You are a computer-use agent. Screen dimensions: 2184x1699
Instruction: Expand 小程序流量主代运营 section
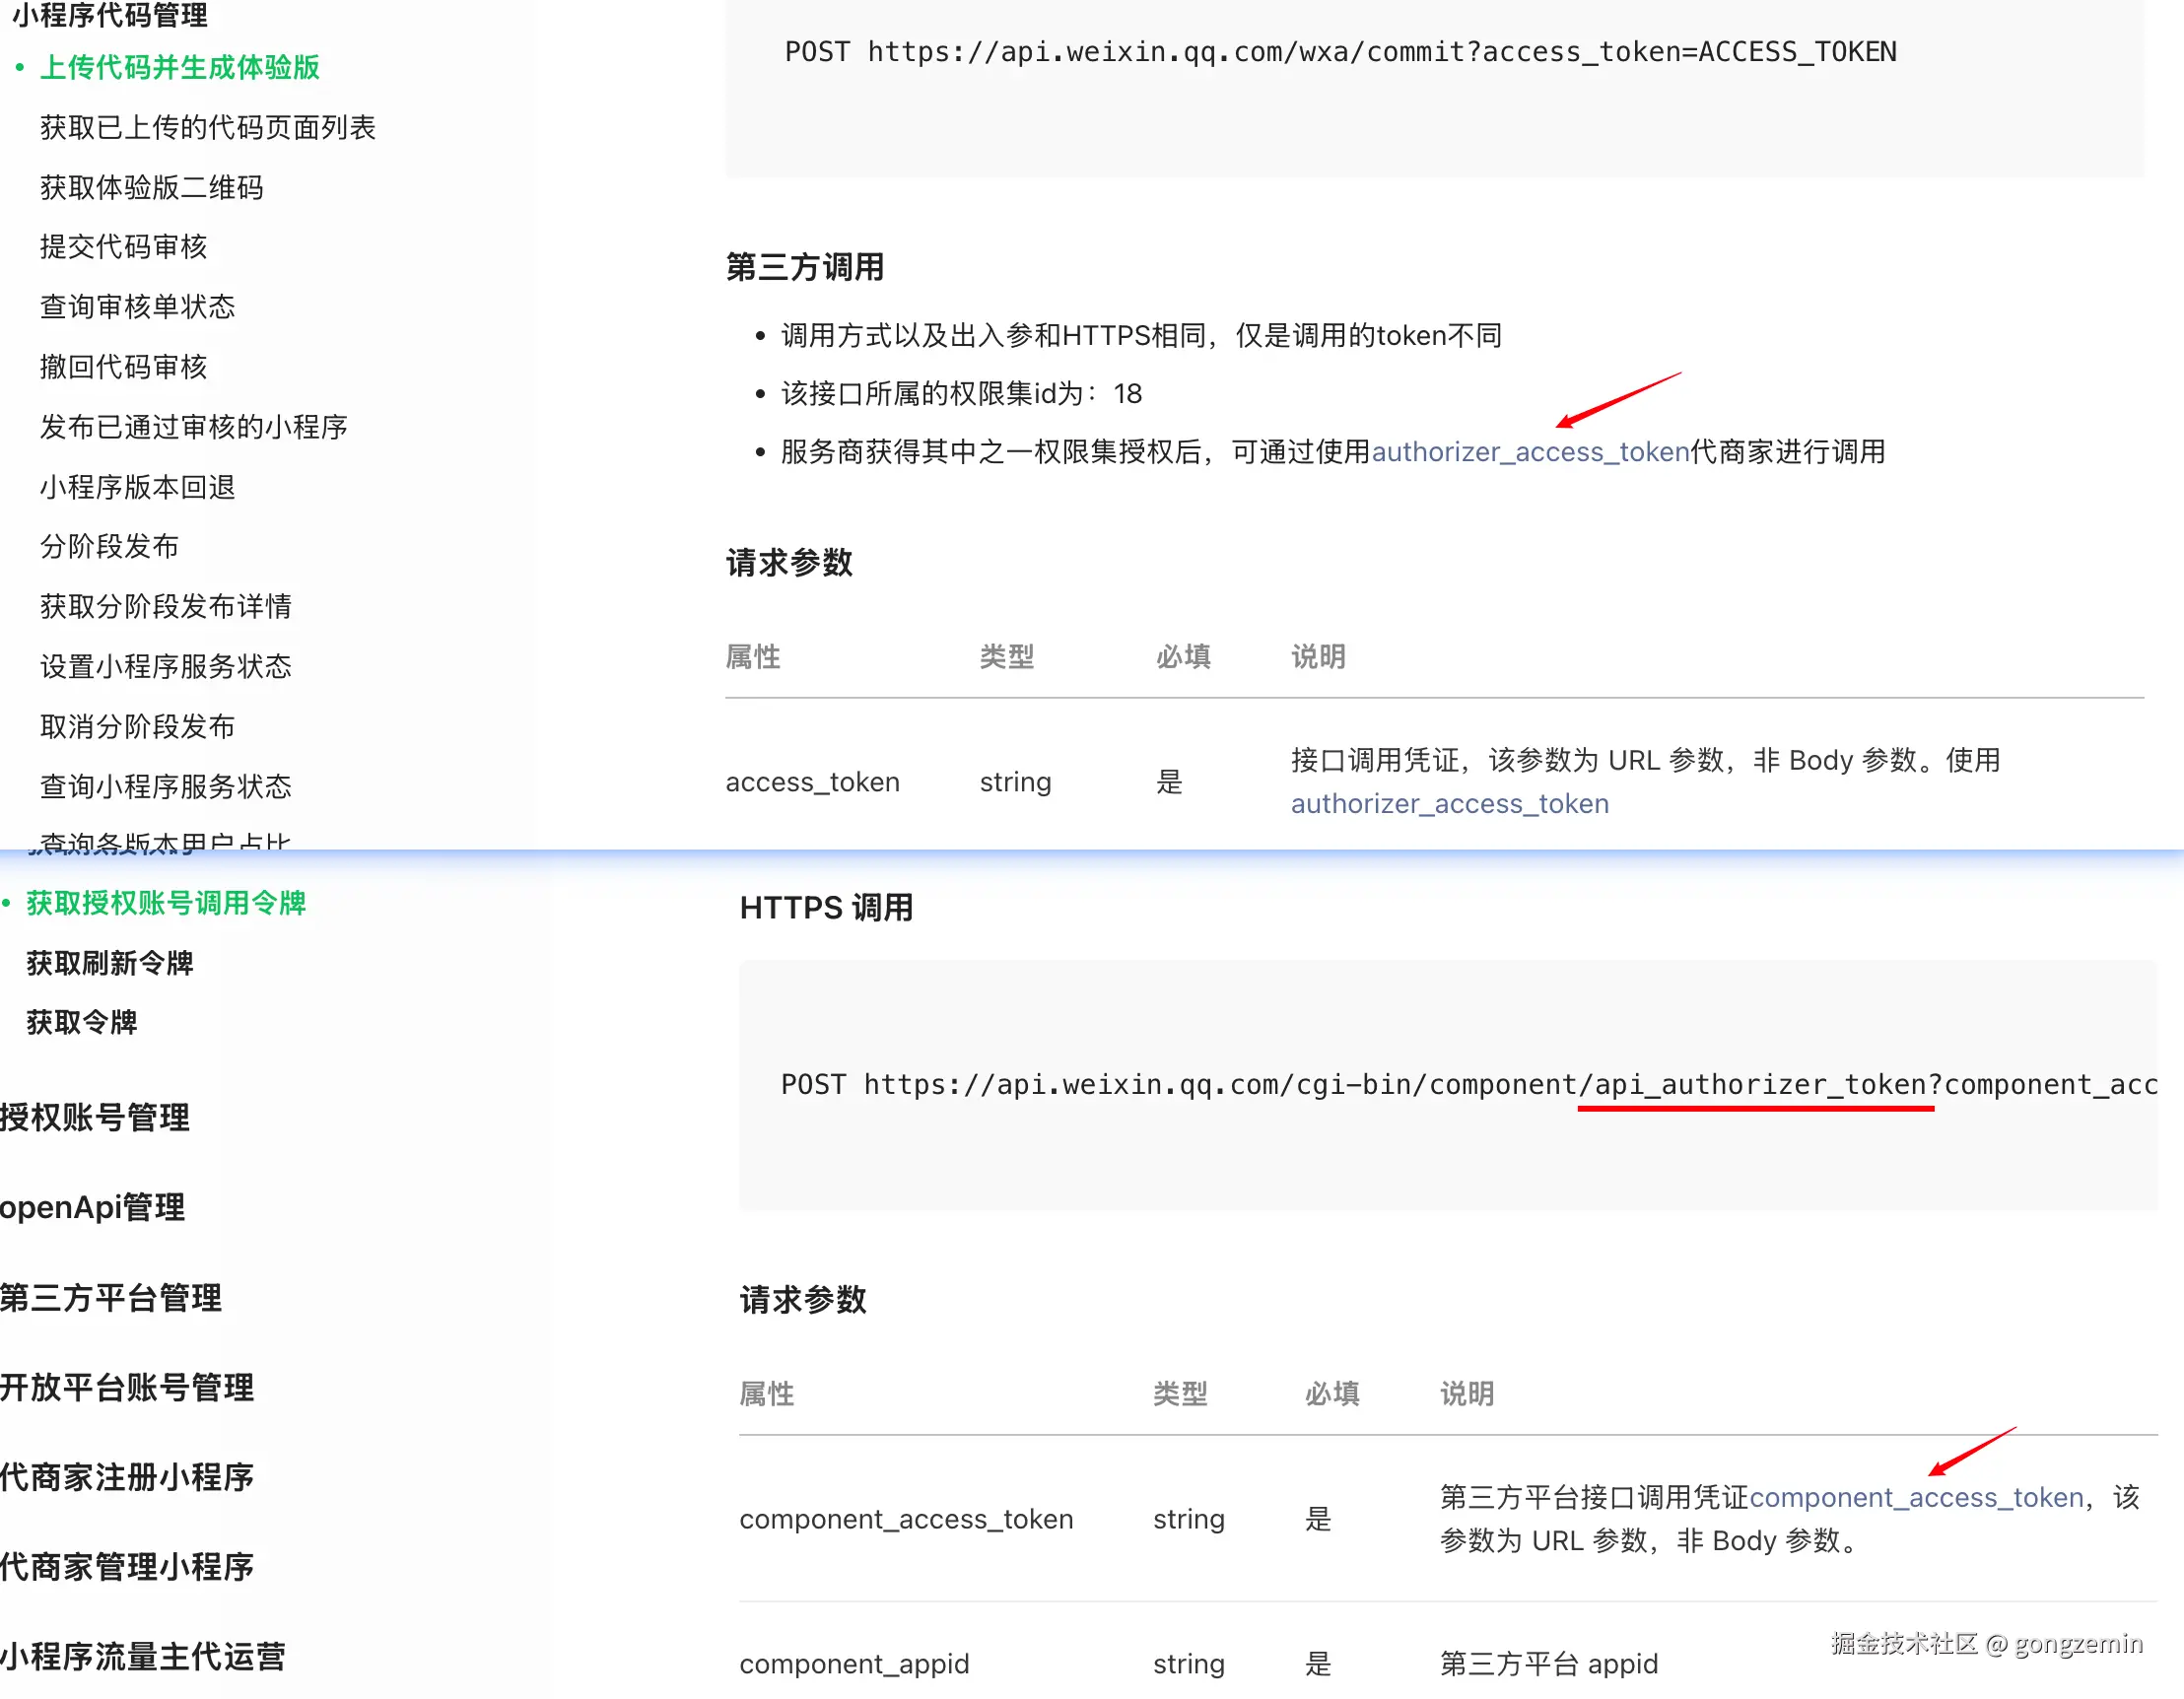[143, 1657]
